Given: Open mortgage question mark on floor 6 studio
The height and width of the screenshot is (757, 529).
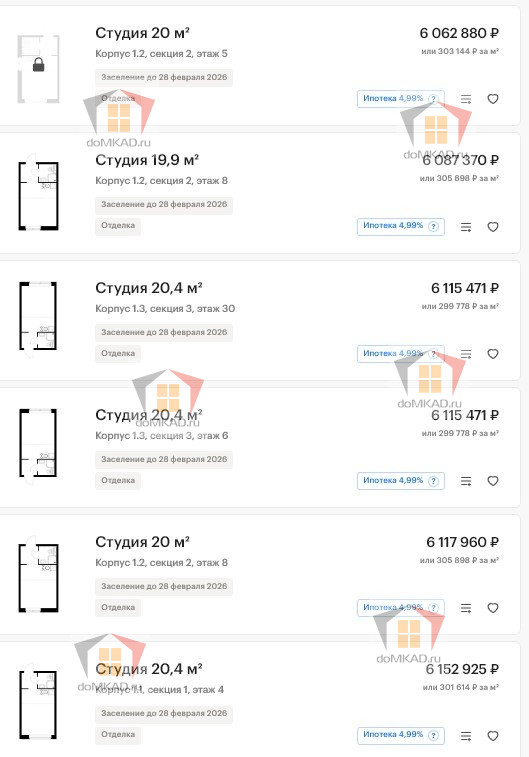Looking at the screenshot, I should [x=433, y=481].
